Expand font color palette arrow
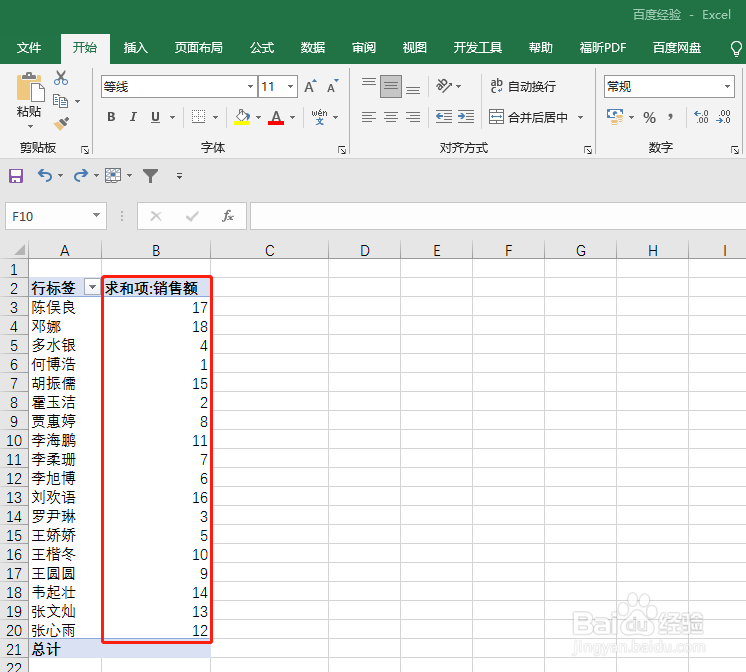Screen dimensions: 746x672 pos(293,117)
